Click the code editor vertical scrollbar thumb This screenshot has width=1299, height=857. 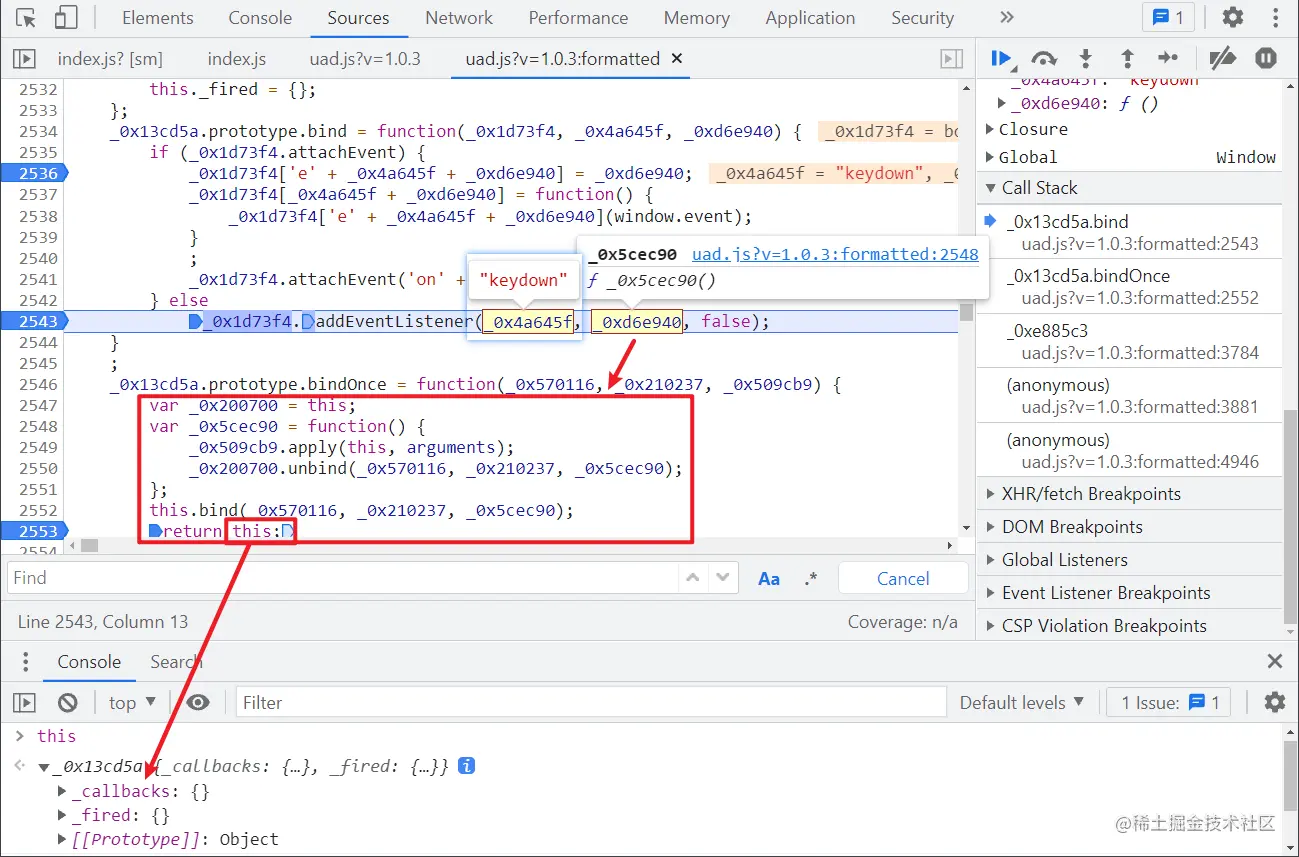pyautogui.click(x=967, y=313)
